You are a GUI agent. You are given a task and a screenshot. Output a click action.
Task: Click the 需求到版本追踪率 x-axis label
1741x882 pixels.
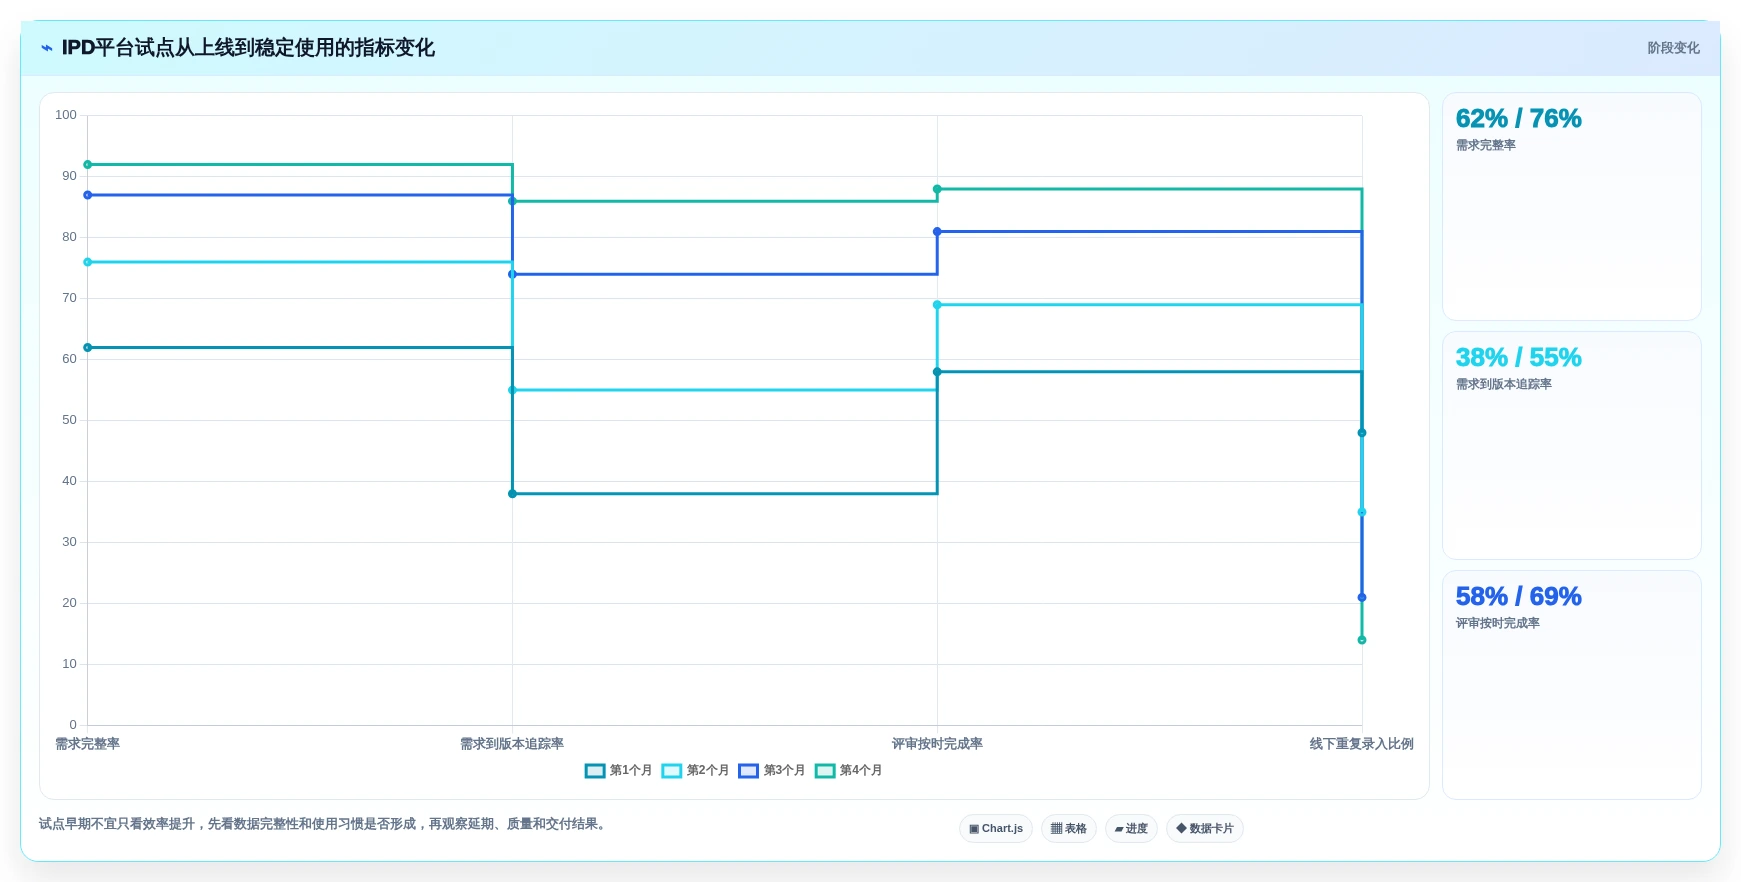[512, 744]
